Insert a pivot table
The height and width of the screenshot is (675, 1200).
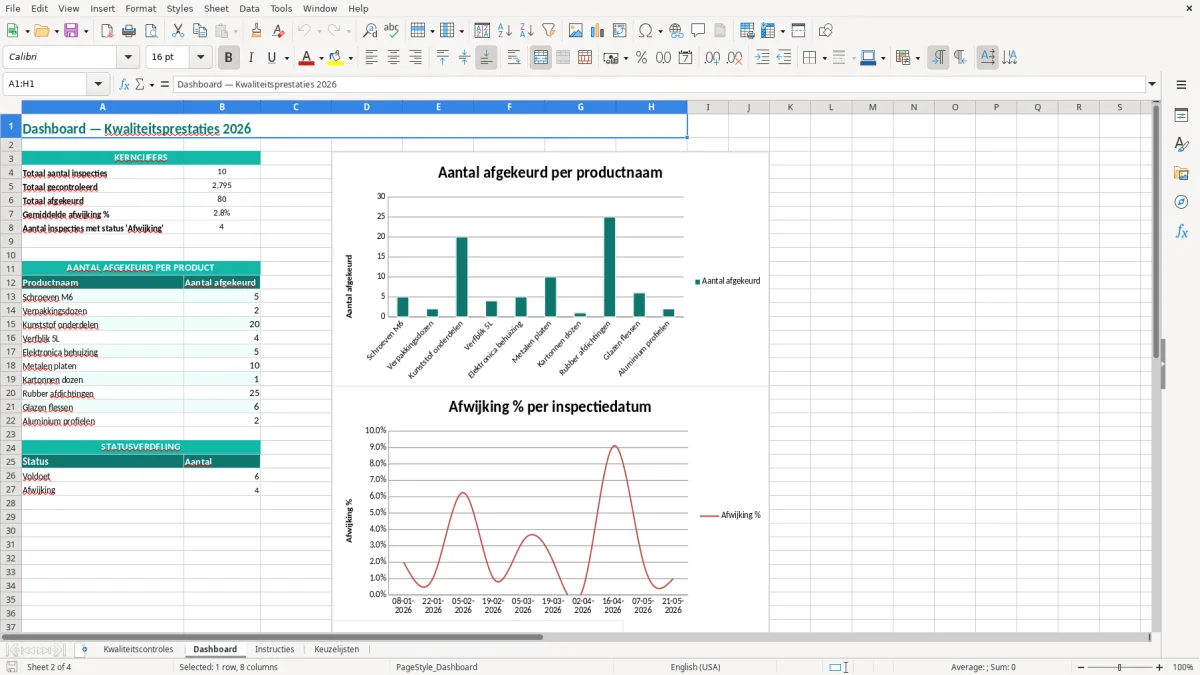click(x=620, y=31)
